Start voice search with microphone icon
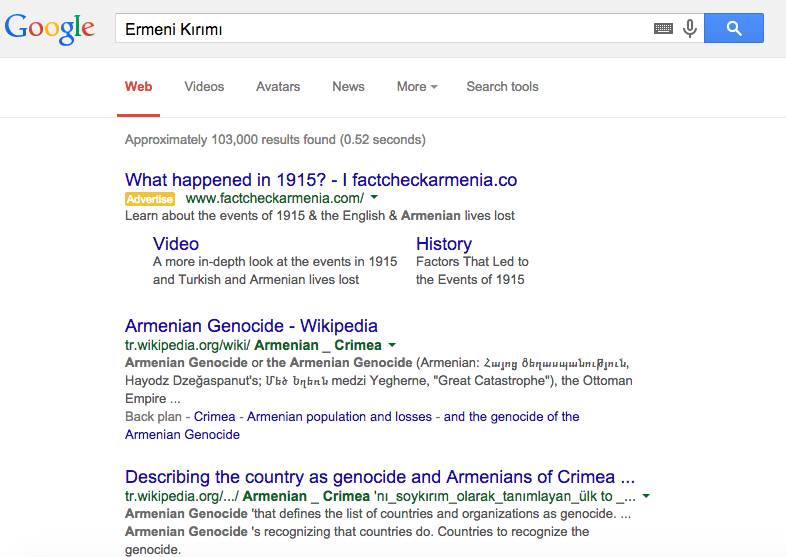This screenshot has height=557, width=786. (x=690, y=29)
